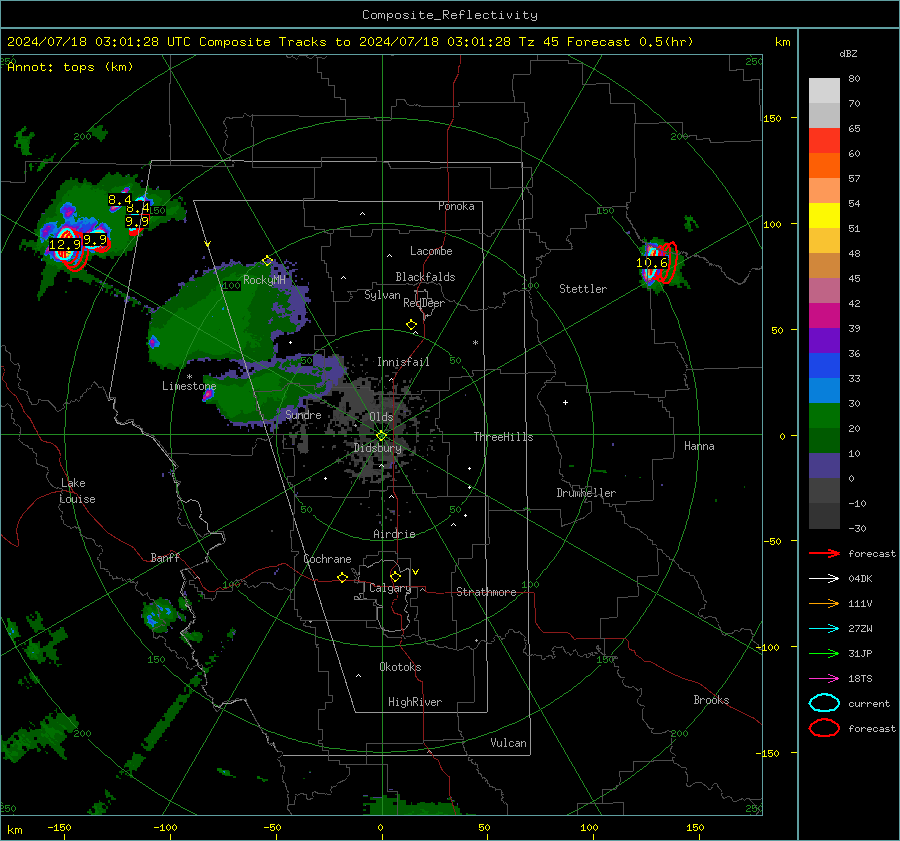The height and width of the screenshot is (841, 900).
Task: Click the green 31JP arrow legend icon
Action: pyautogui.click(x=824, y=653)
